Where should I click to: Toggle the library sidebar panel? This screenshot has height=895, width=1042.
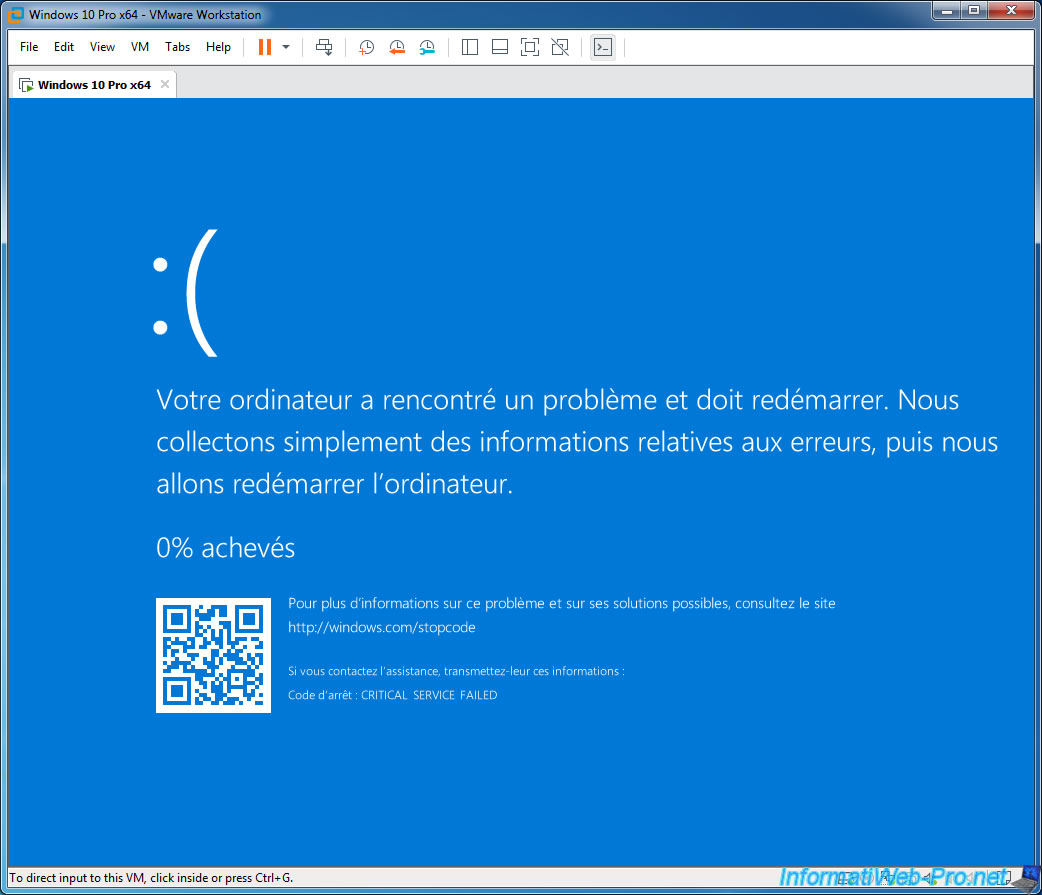470,47
